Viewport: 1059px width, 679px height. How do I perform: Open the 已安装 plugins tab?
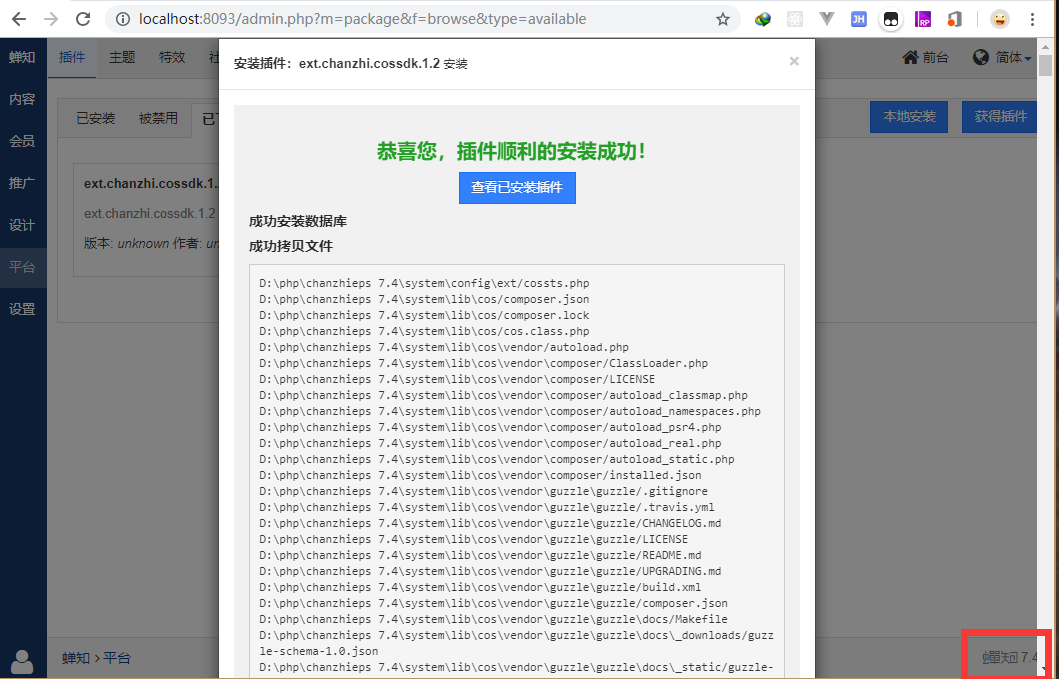(95, 119)
